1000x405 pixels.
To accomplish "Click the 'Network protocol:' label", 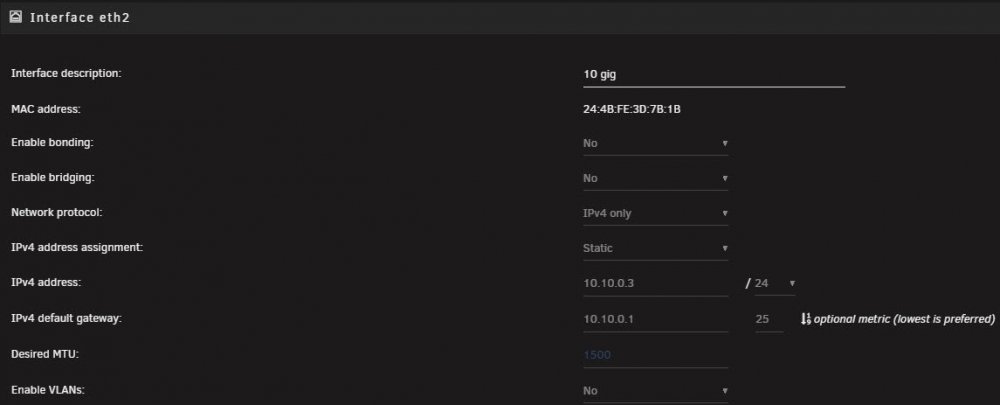I will (57, 213).
